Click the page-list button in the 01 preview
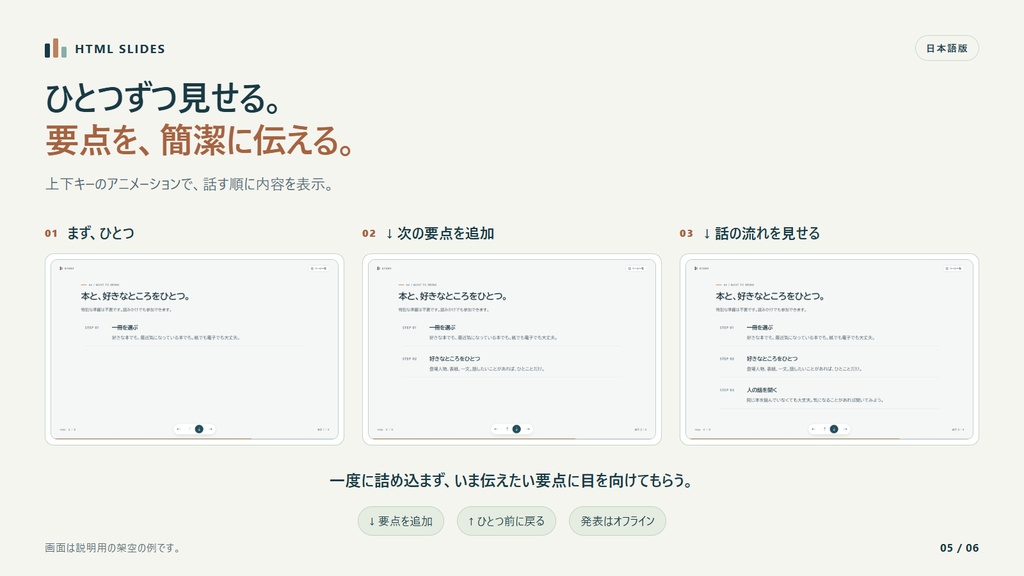The height and width of the screenshot is (576, 1024). (x=319, y=268)
